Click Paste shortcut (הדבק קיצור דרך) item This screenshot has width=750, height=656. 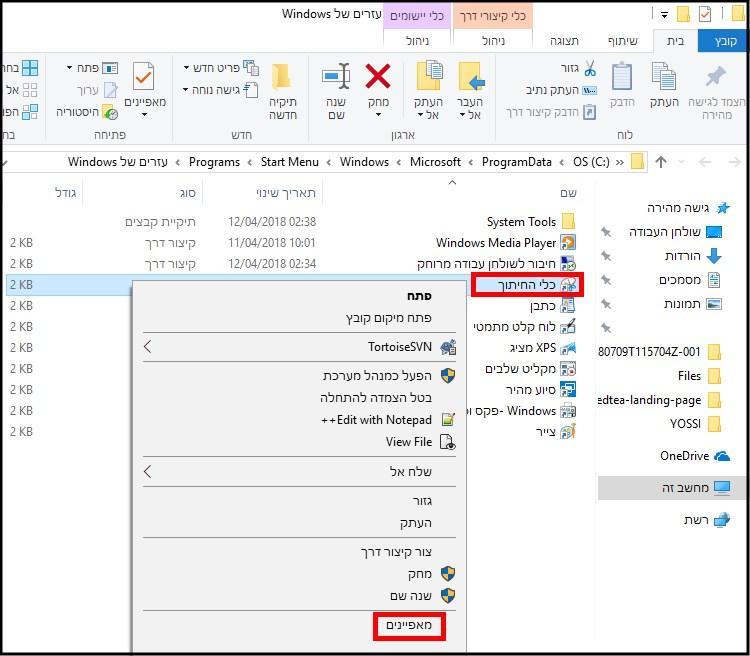click(x=551, y=112)
